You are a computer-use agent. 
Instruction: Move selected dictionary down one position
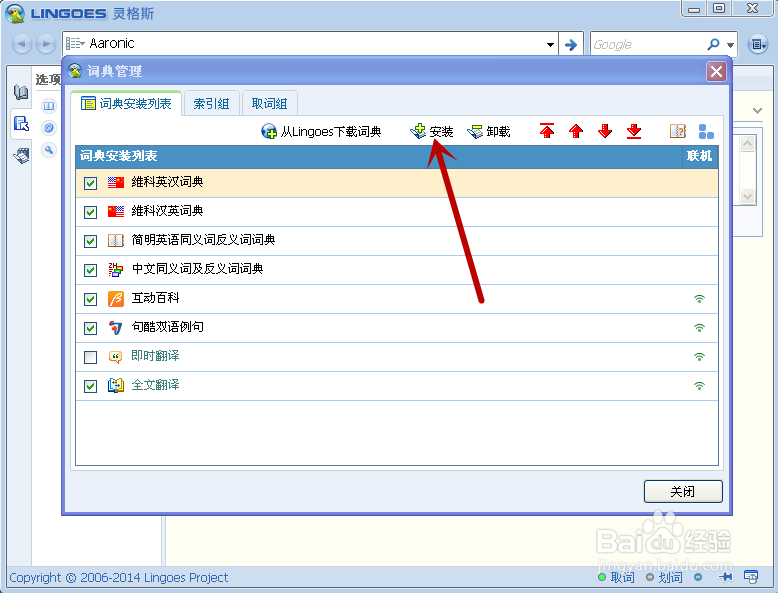(x=605, y=131)
